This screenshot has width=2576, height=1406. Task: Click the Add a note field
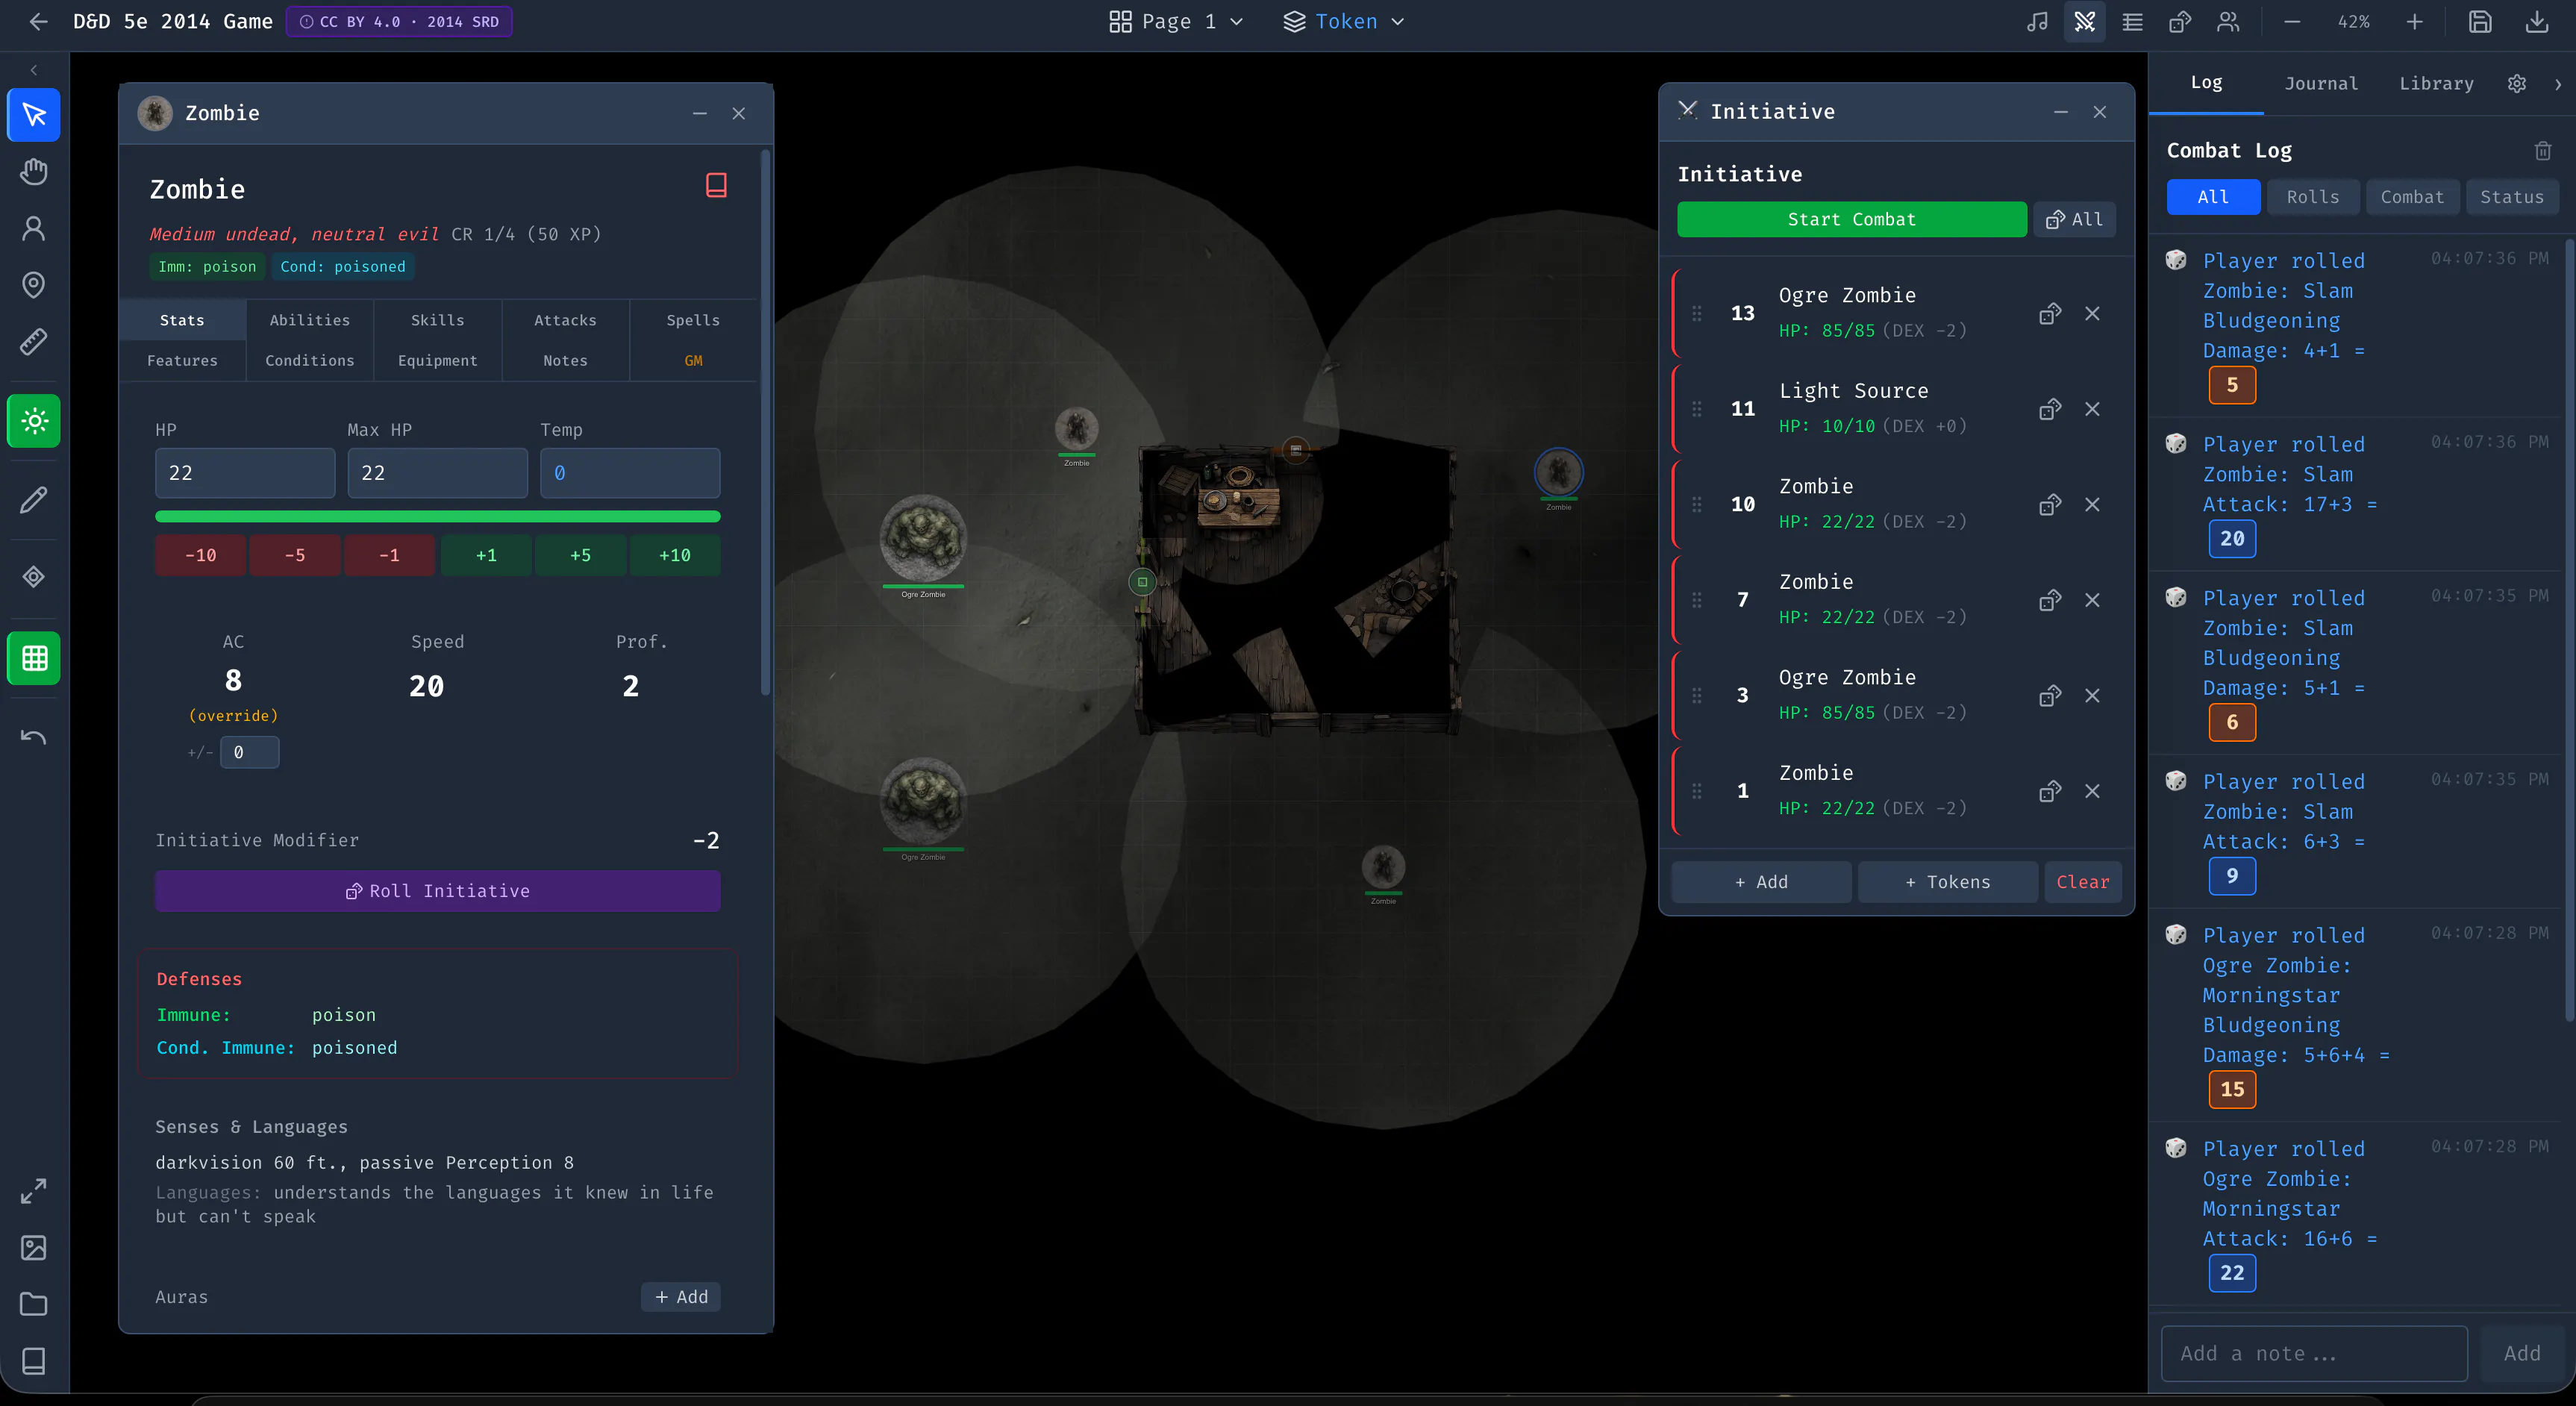point(2314,1354)
